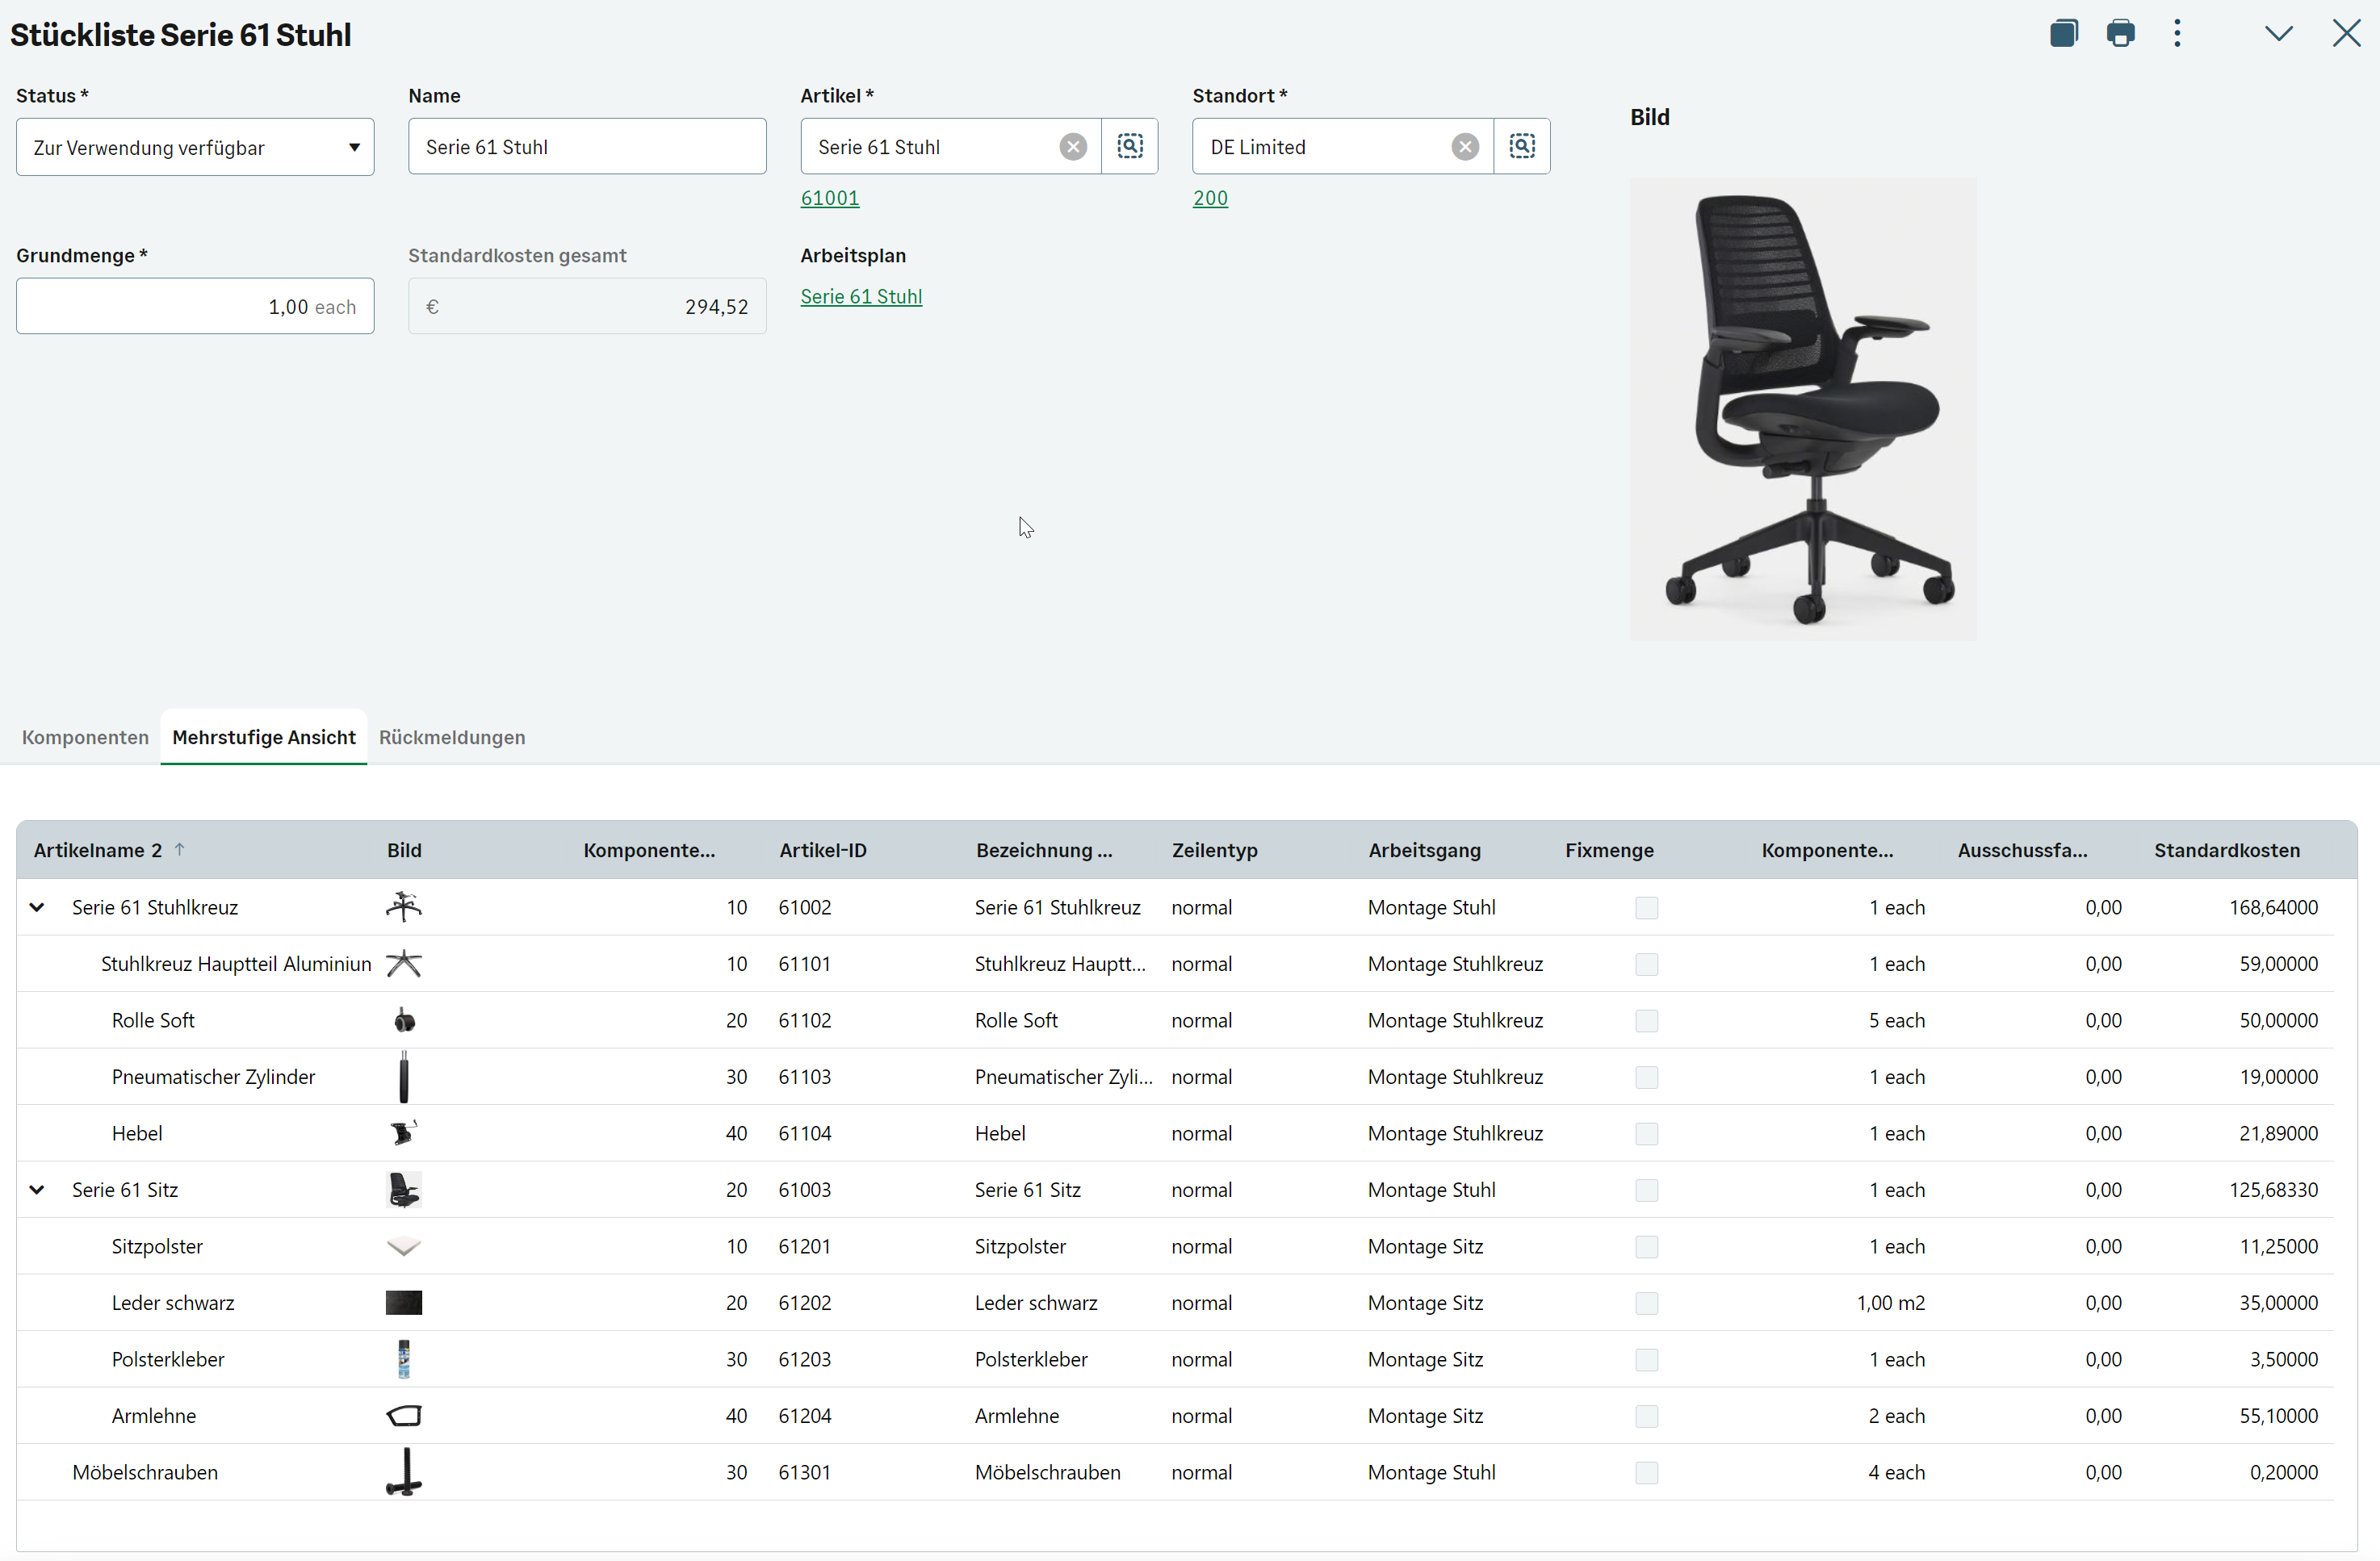Click the print icon
The height and width of the screenshot is (1561, 2380).
[2120, 33]
